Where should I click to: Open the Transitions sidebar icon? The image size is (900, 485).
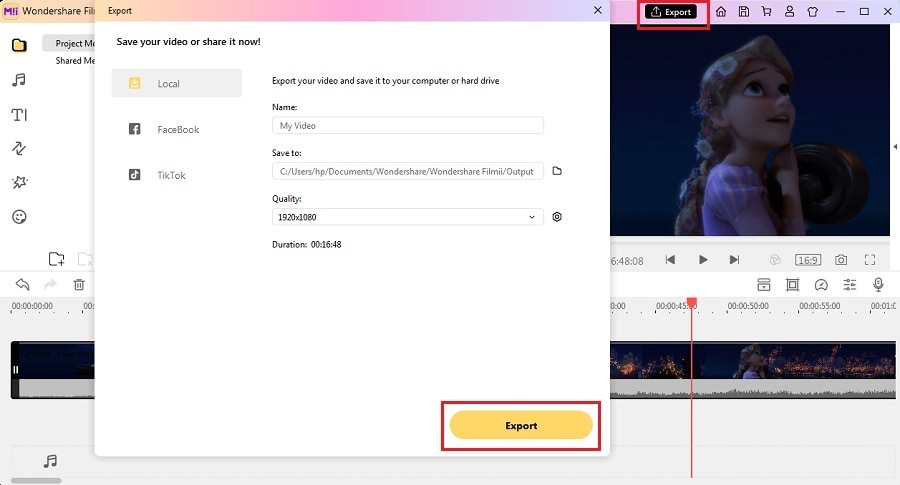[19, 149]
